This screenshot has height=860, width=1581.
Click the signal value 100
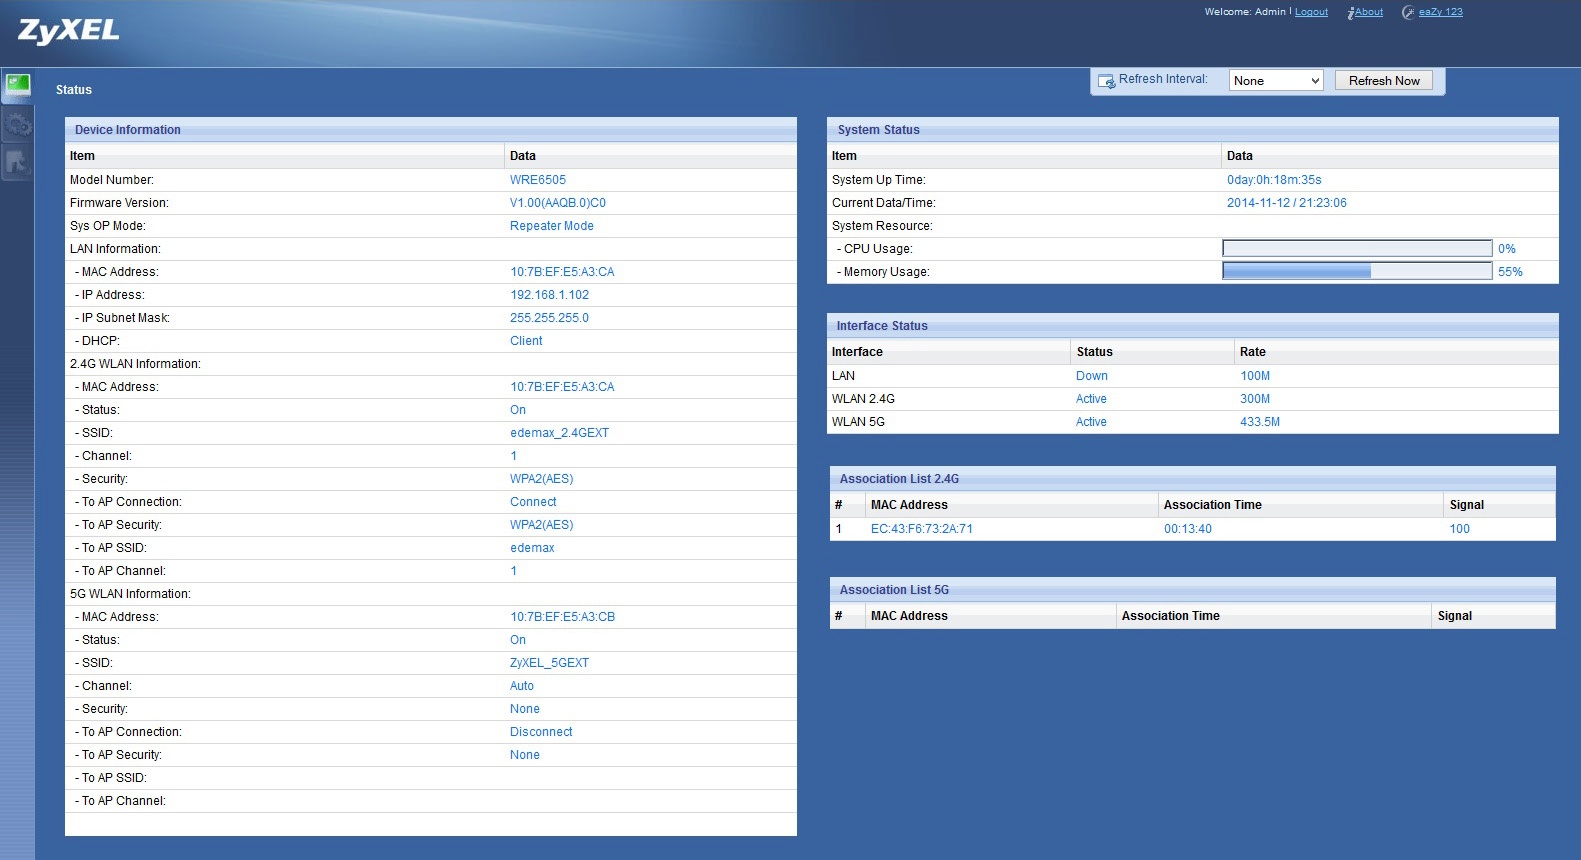point(1460,529)
